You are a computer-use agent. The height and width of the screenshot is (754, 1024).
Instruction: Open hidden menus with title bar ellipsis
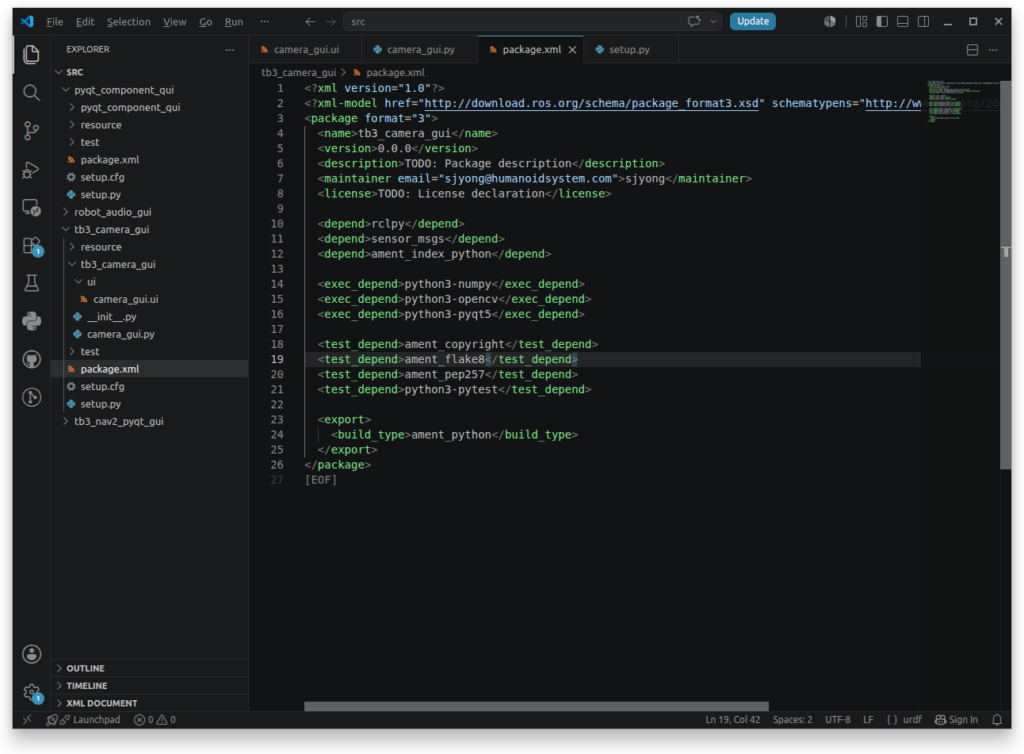(264, 22)
